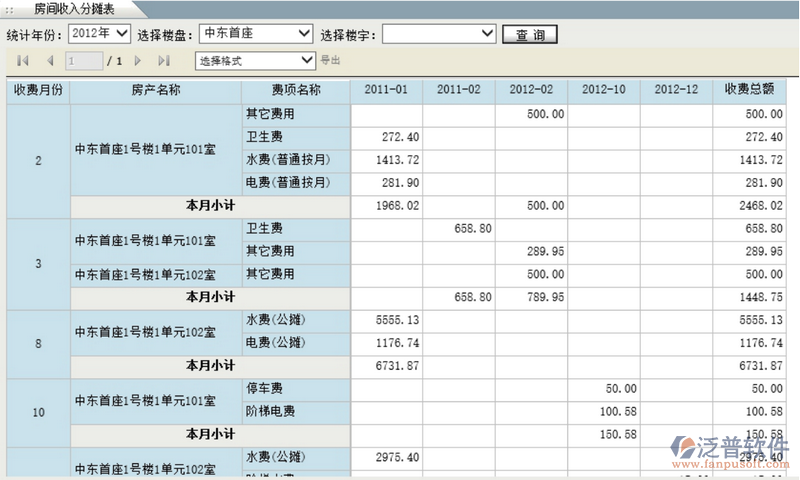This screenshot has height=480, width=800.
Task: Click 电费(公摊) in month 8 group
Action: (x=276, y=343)
